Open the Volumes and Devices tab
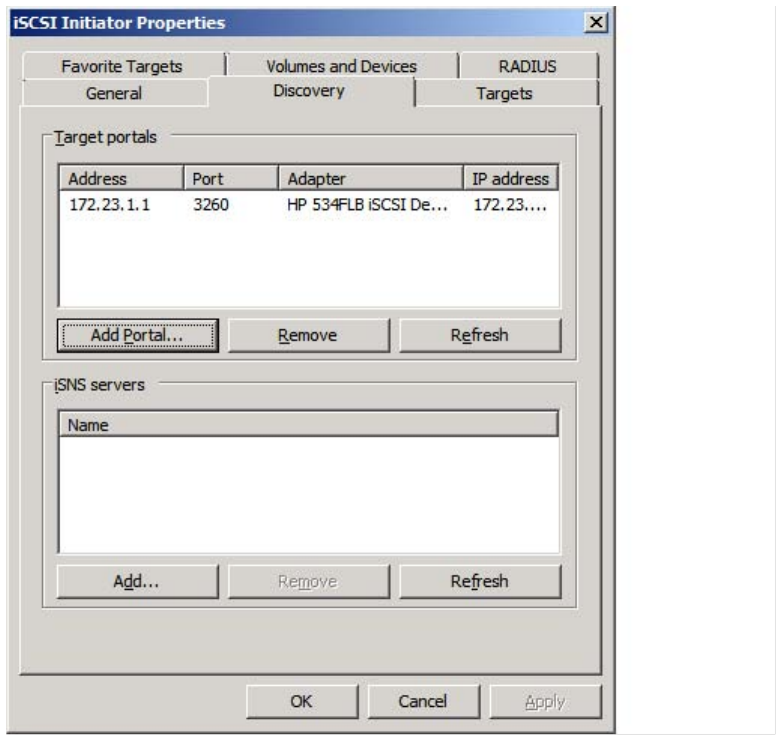782x738 pixels. point(341,66)
